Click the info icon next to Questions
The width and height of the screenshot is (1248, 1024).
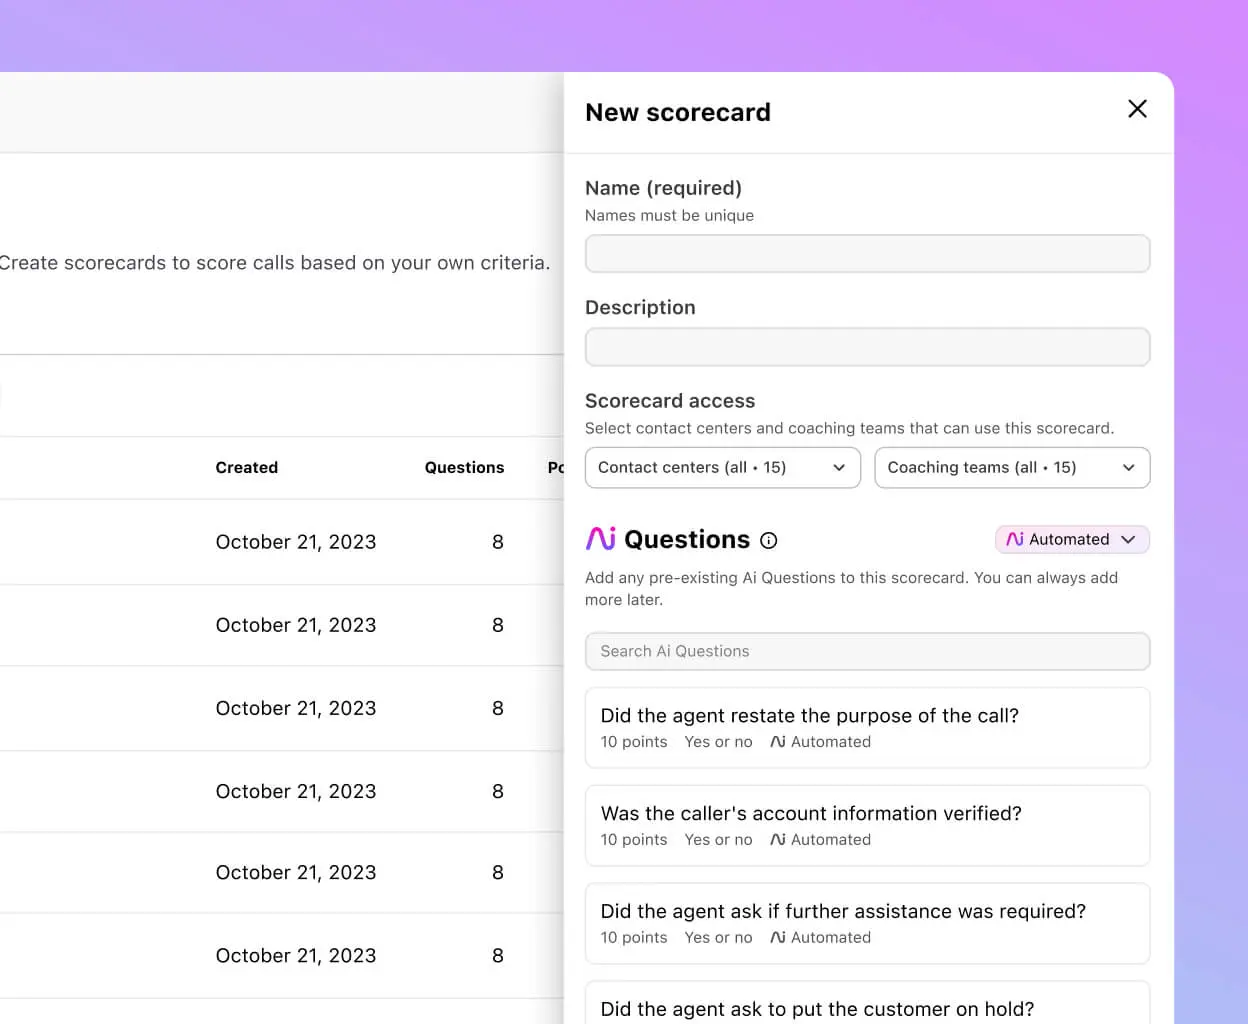[x=768, y=540]
